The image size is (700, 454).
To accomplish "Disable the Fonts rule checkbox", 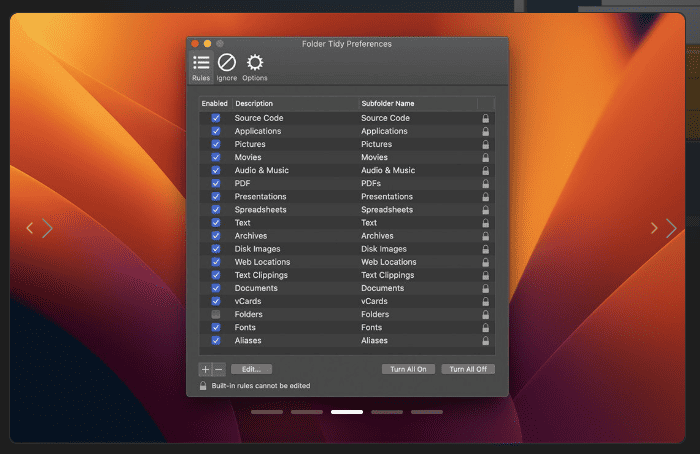I will (x=216, y=327).
